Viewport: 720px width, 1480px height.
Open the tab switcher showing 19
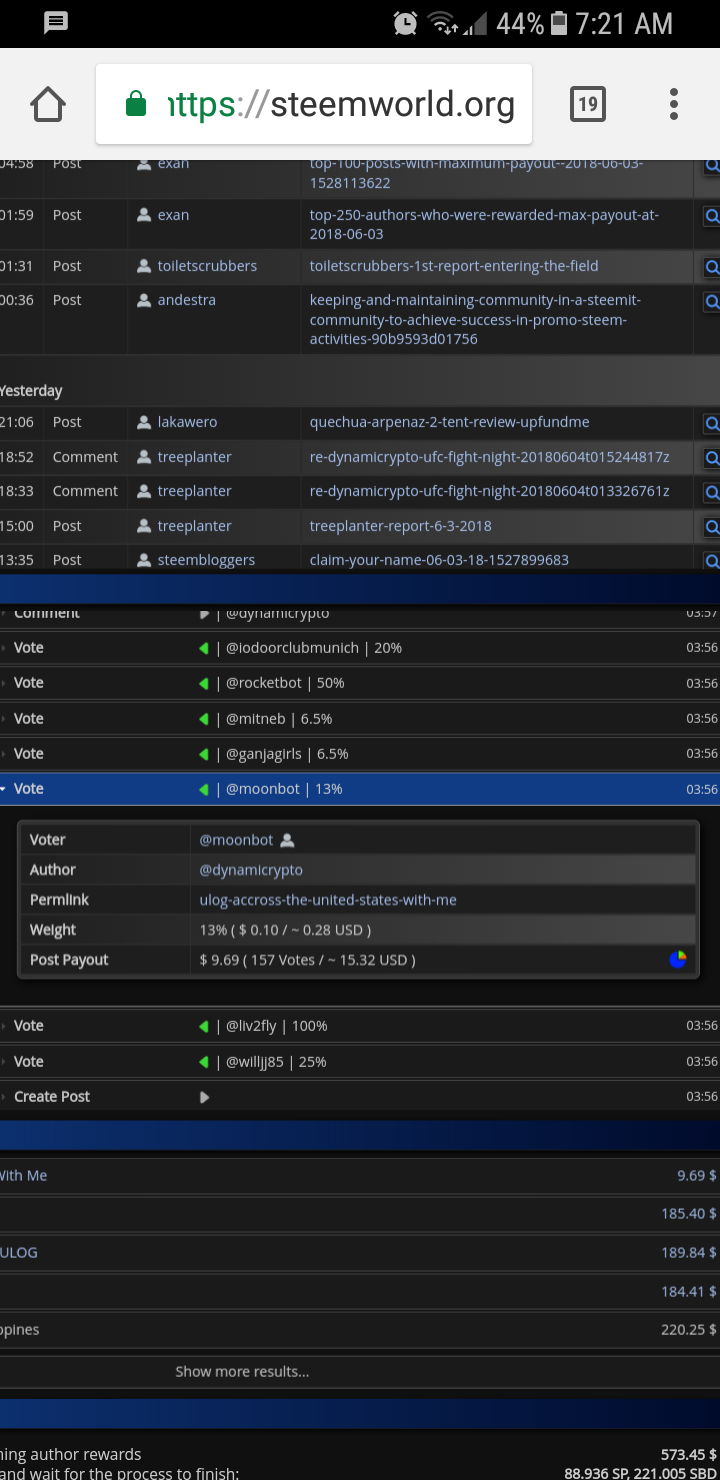point(588,104)
